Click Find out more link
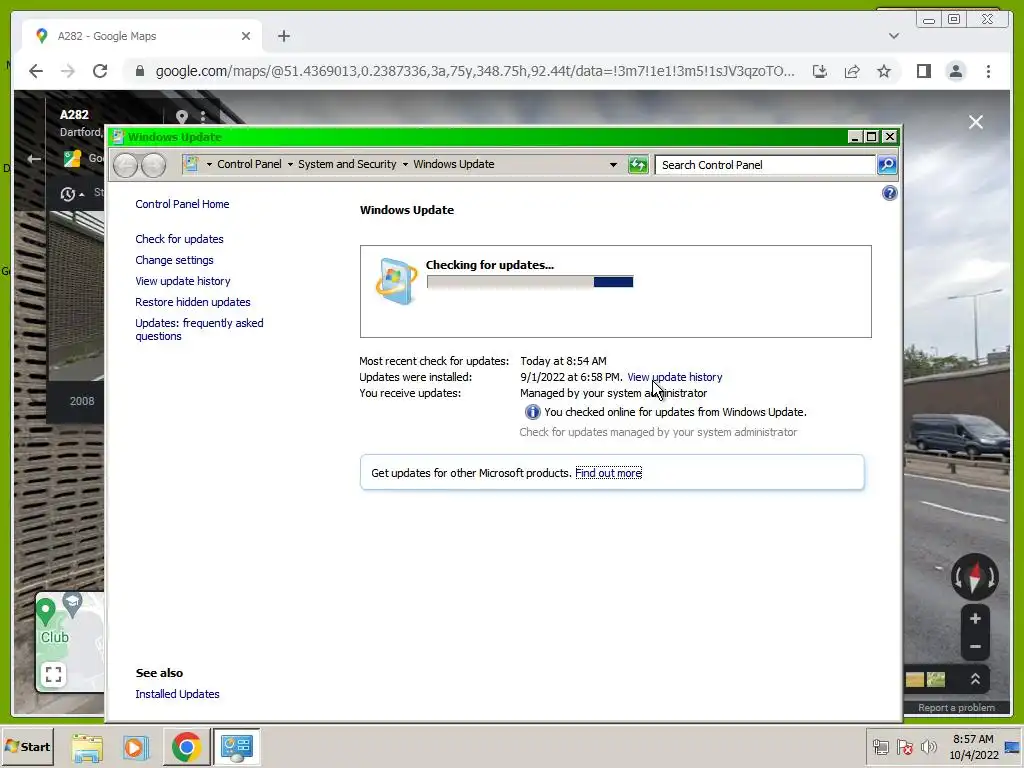The height and width of the screenshot is (768, 1024). point(608,473)
